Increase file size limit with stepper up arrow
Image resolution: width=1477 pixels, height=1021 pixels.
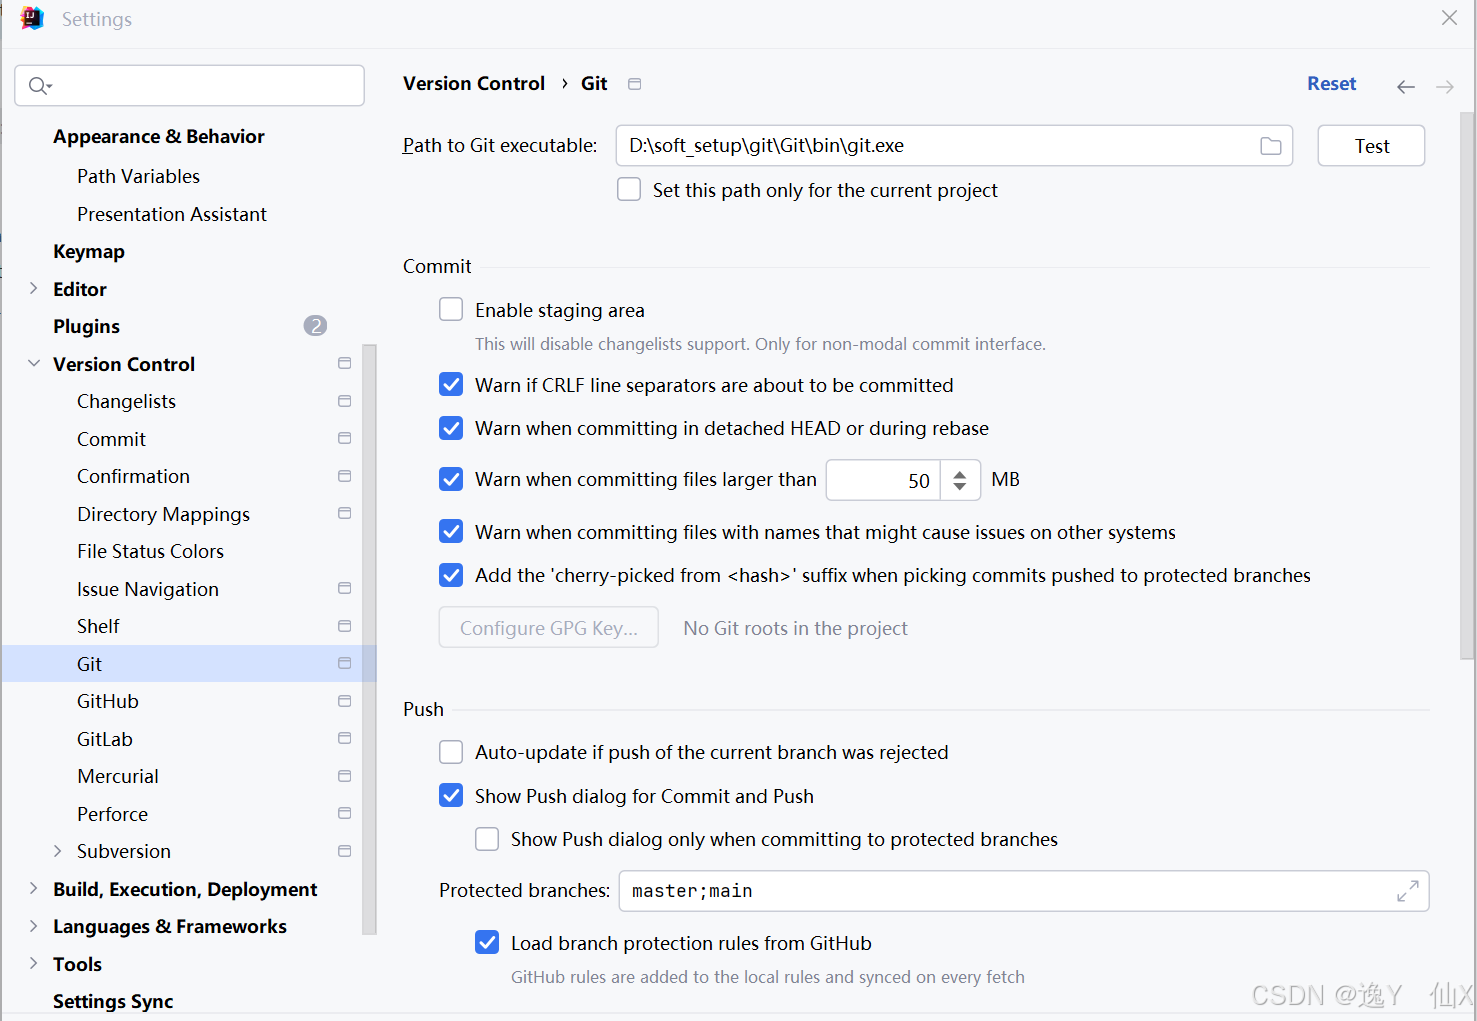pos(960,473)
